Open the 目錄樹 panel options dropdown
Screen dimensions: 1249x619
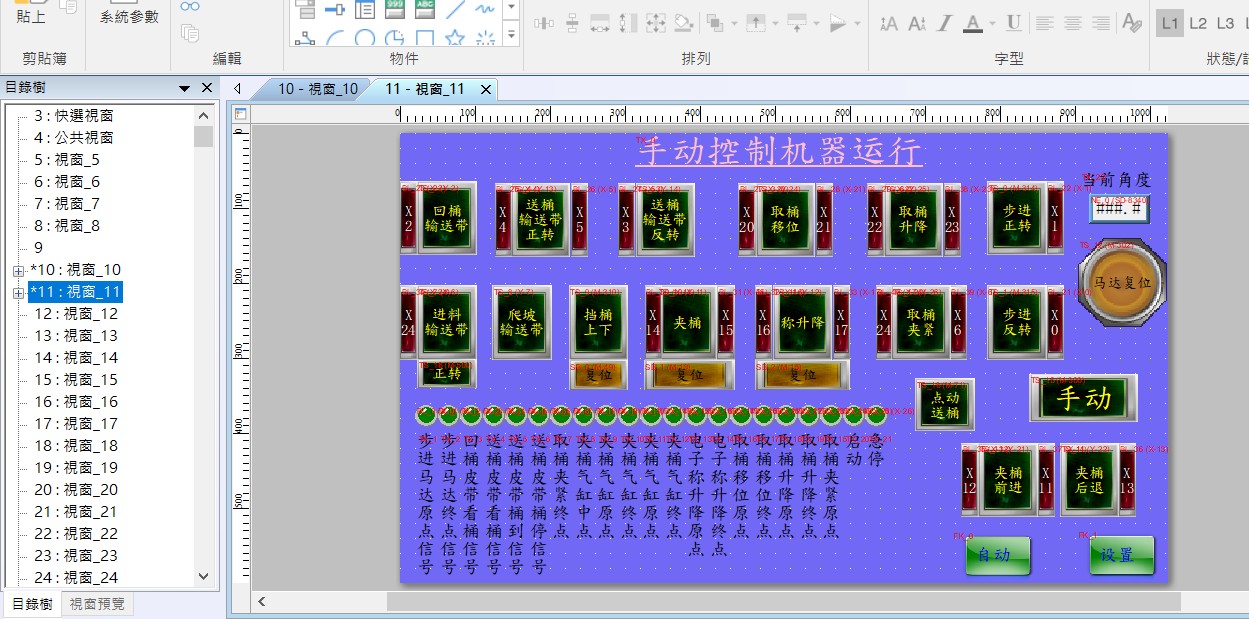click(184, 88)
